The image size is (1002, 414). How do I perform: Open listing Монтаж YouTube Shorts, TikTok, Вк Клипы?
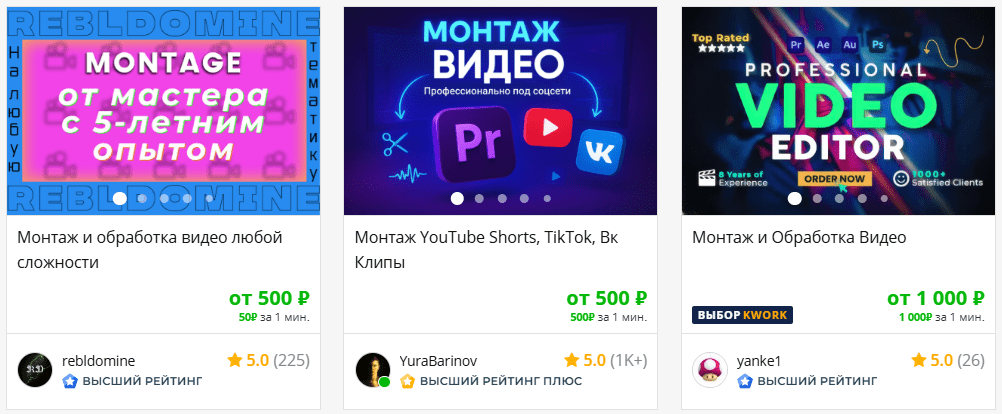tap(486, 250)
